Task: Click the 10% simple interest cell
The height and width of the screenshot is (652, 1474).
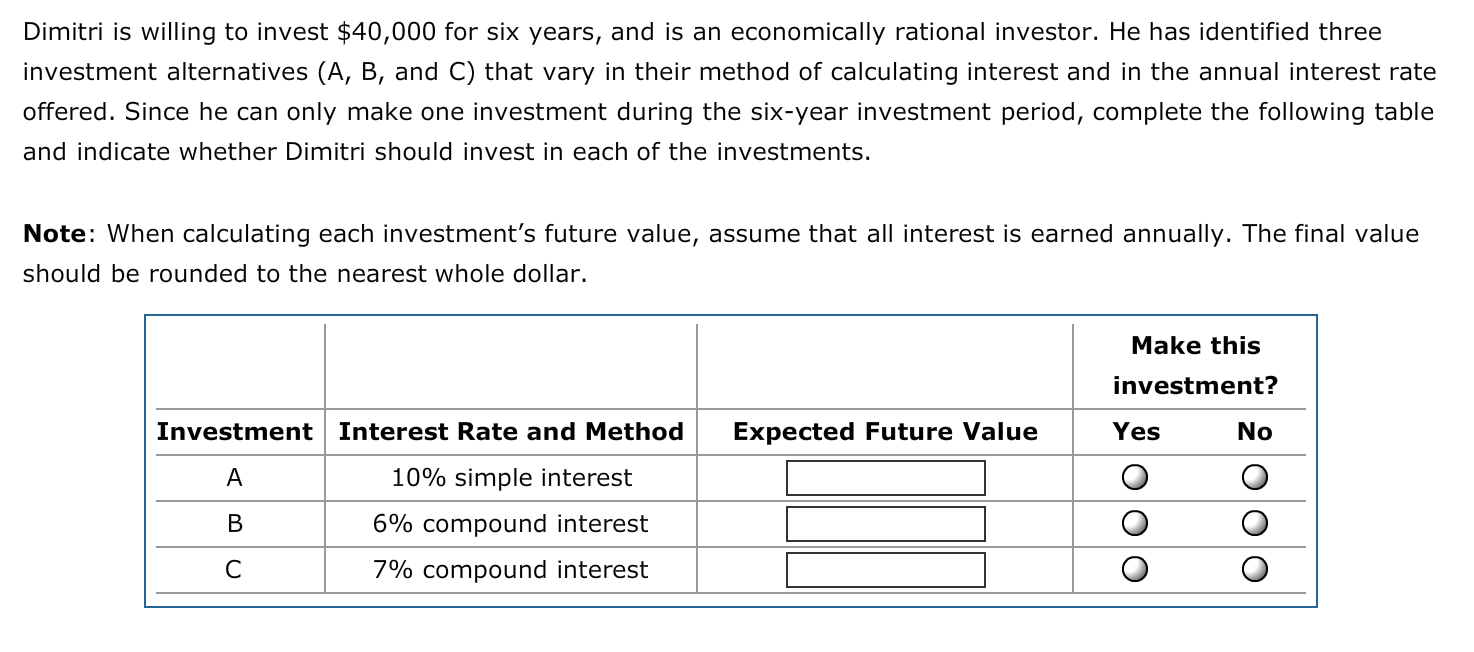Action: tap(511, 478)
